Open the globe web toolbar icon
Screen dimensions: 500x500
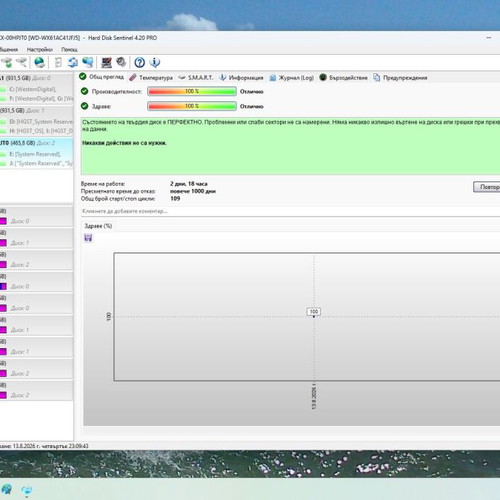[x=40, y=62]
